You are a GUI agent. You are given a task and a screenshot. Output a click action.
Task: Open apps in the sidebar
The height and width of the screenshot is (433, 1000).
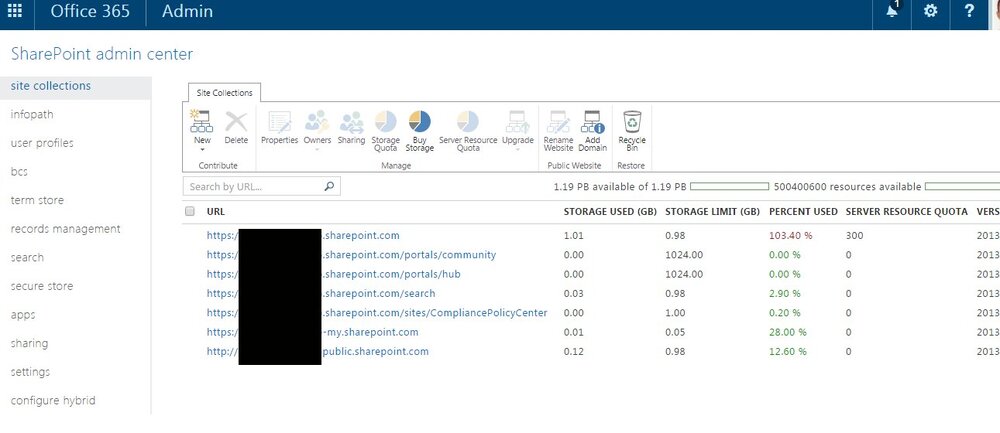23,315
